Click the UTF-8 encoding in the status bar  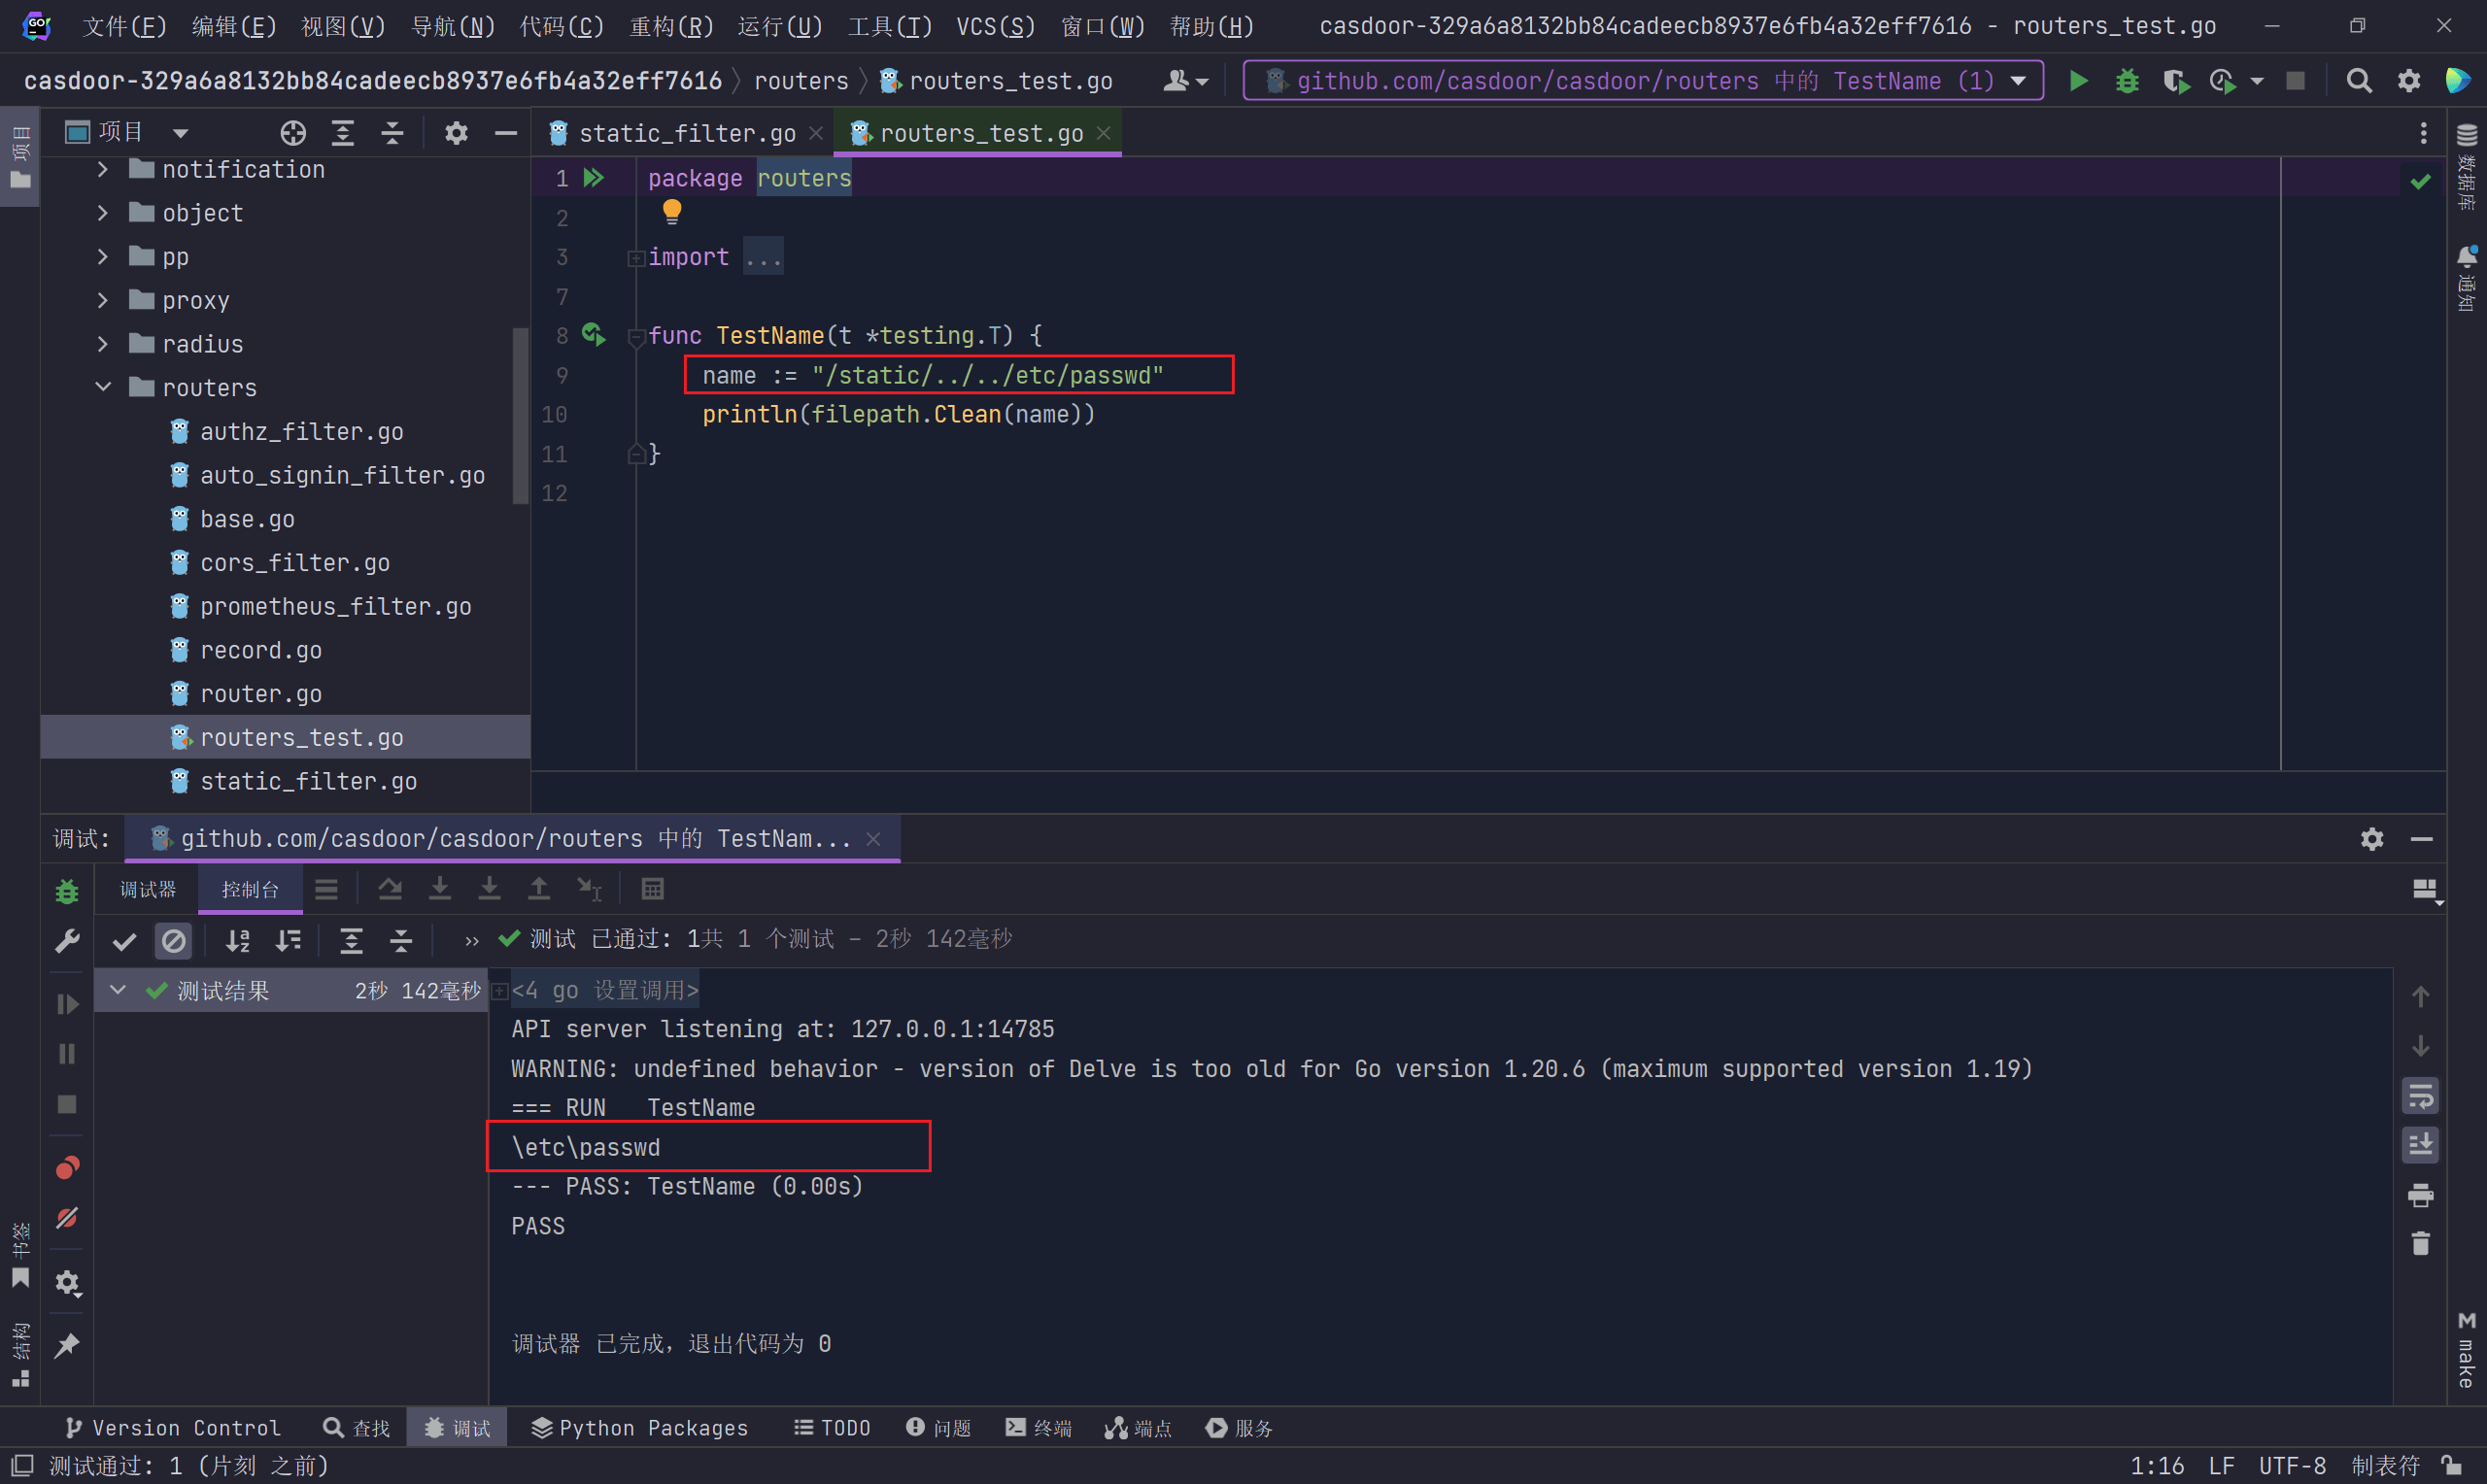(2292, 1466)
